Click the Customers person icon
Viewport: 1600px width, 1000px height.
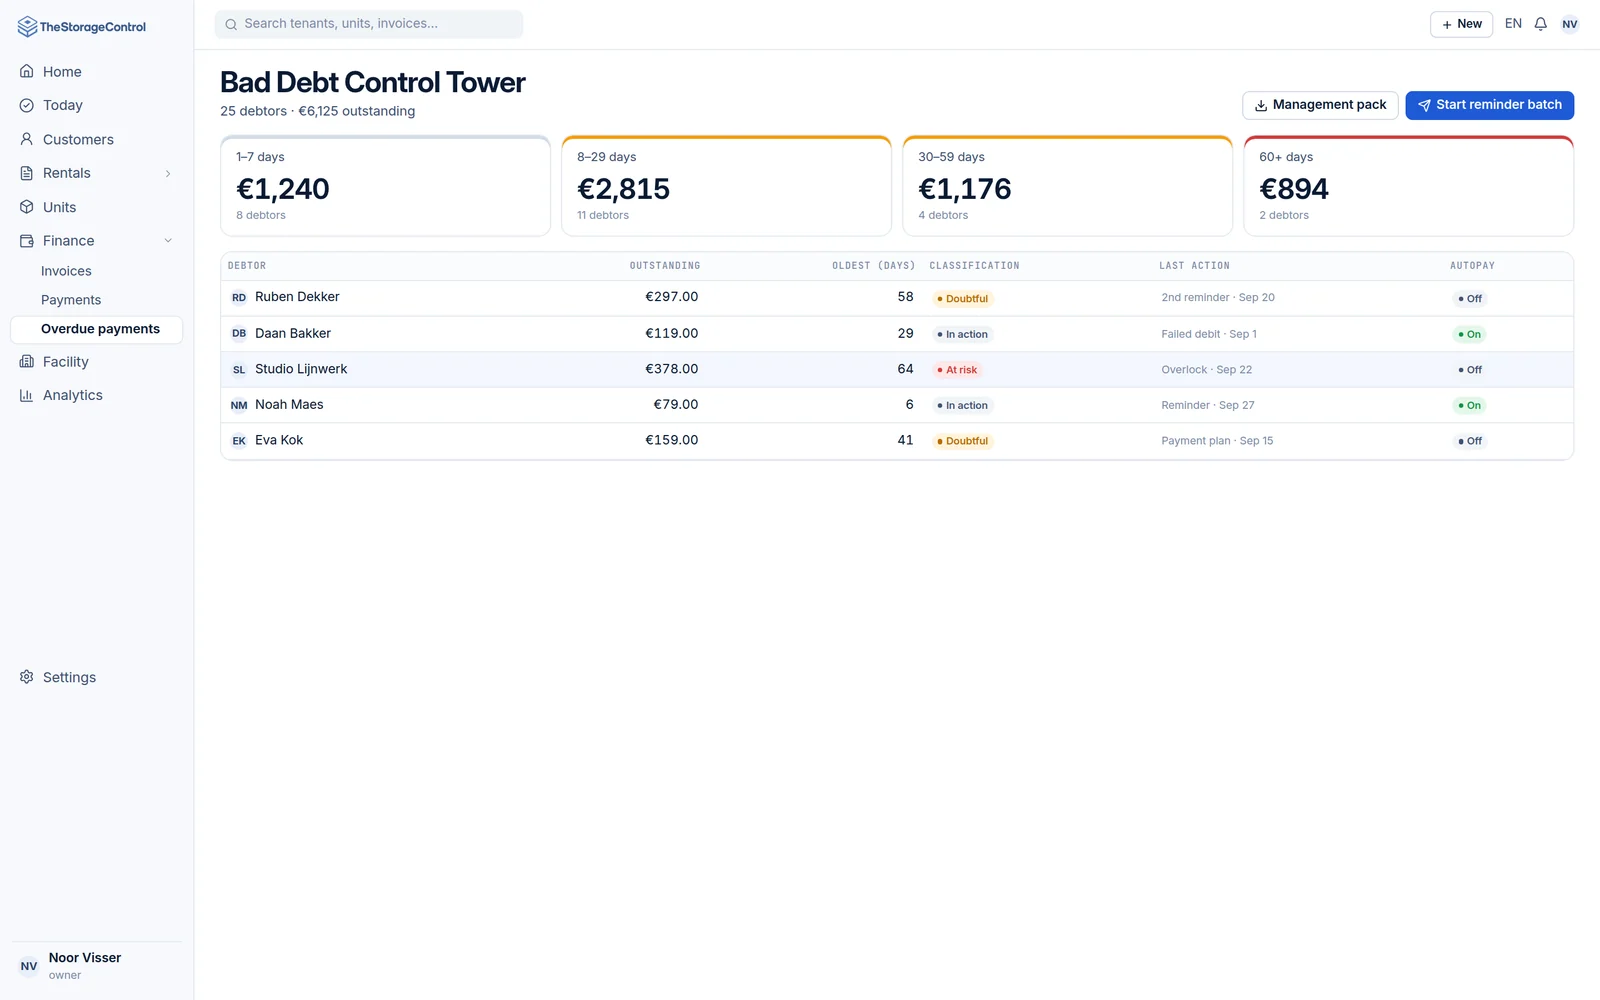coord(27,139)
